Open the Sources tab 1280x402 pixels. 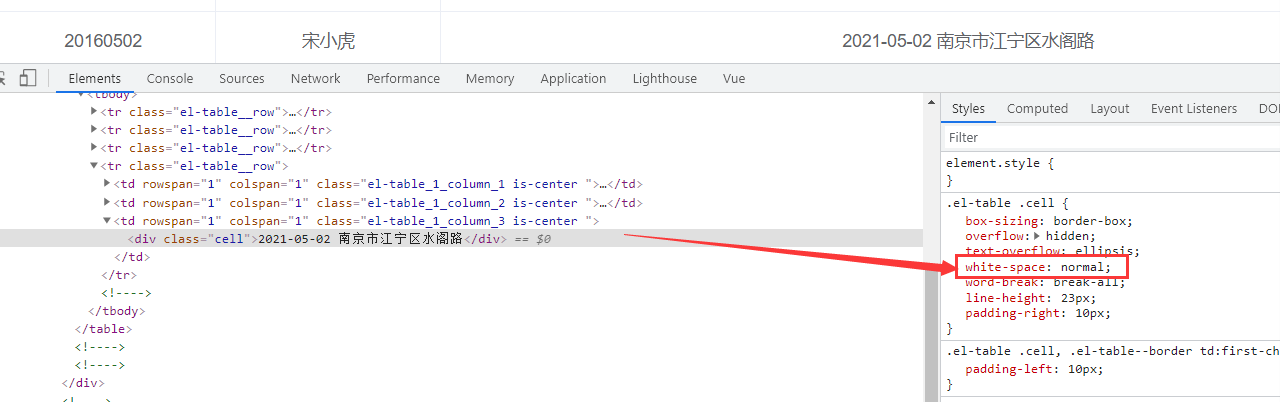pyautogui.click(x=242, y=78)
